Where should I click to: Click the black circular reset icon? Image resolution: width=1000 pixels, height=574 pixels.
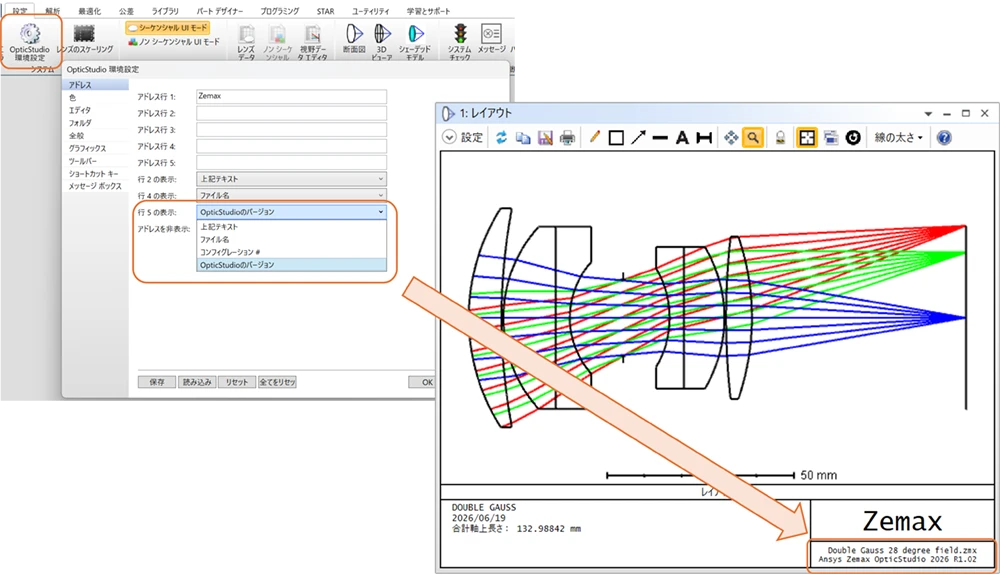pyautogui.click(x=853, y=137)
